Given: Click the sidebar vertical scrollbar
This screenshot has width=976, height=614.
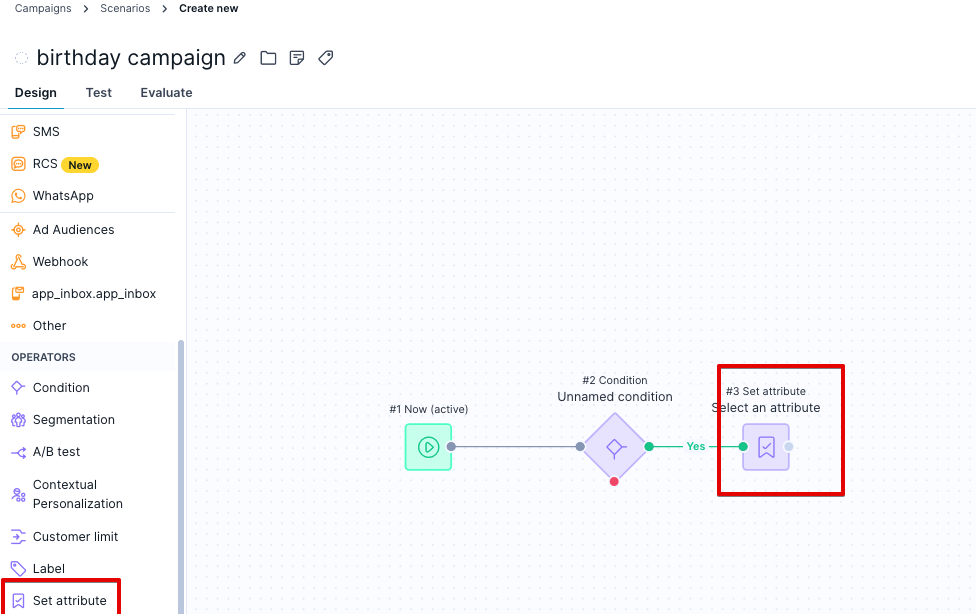Looking at the screenshot, I should point(181,477).
